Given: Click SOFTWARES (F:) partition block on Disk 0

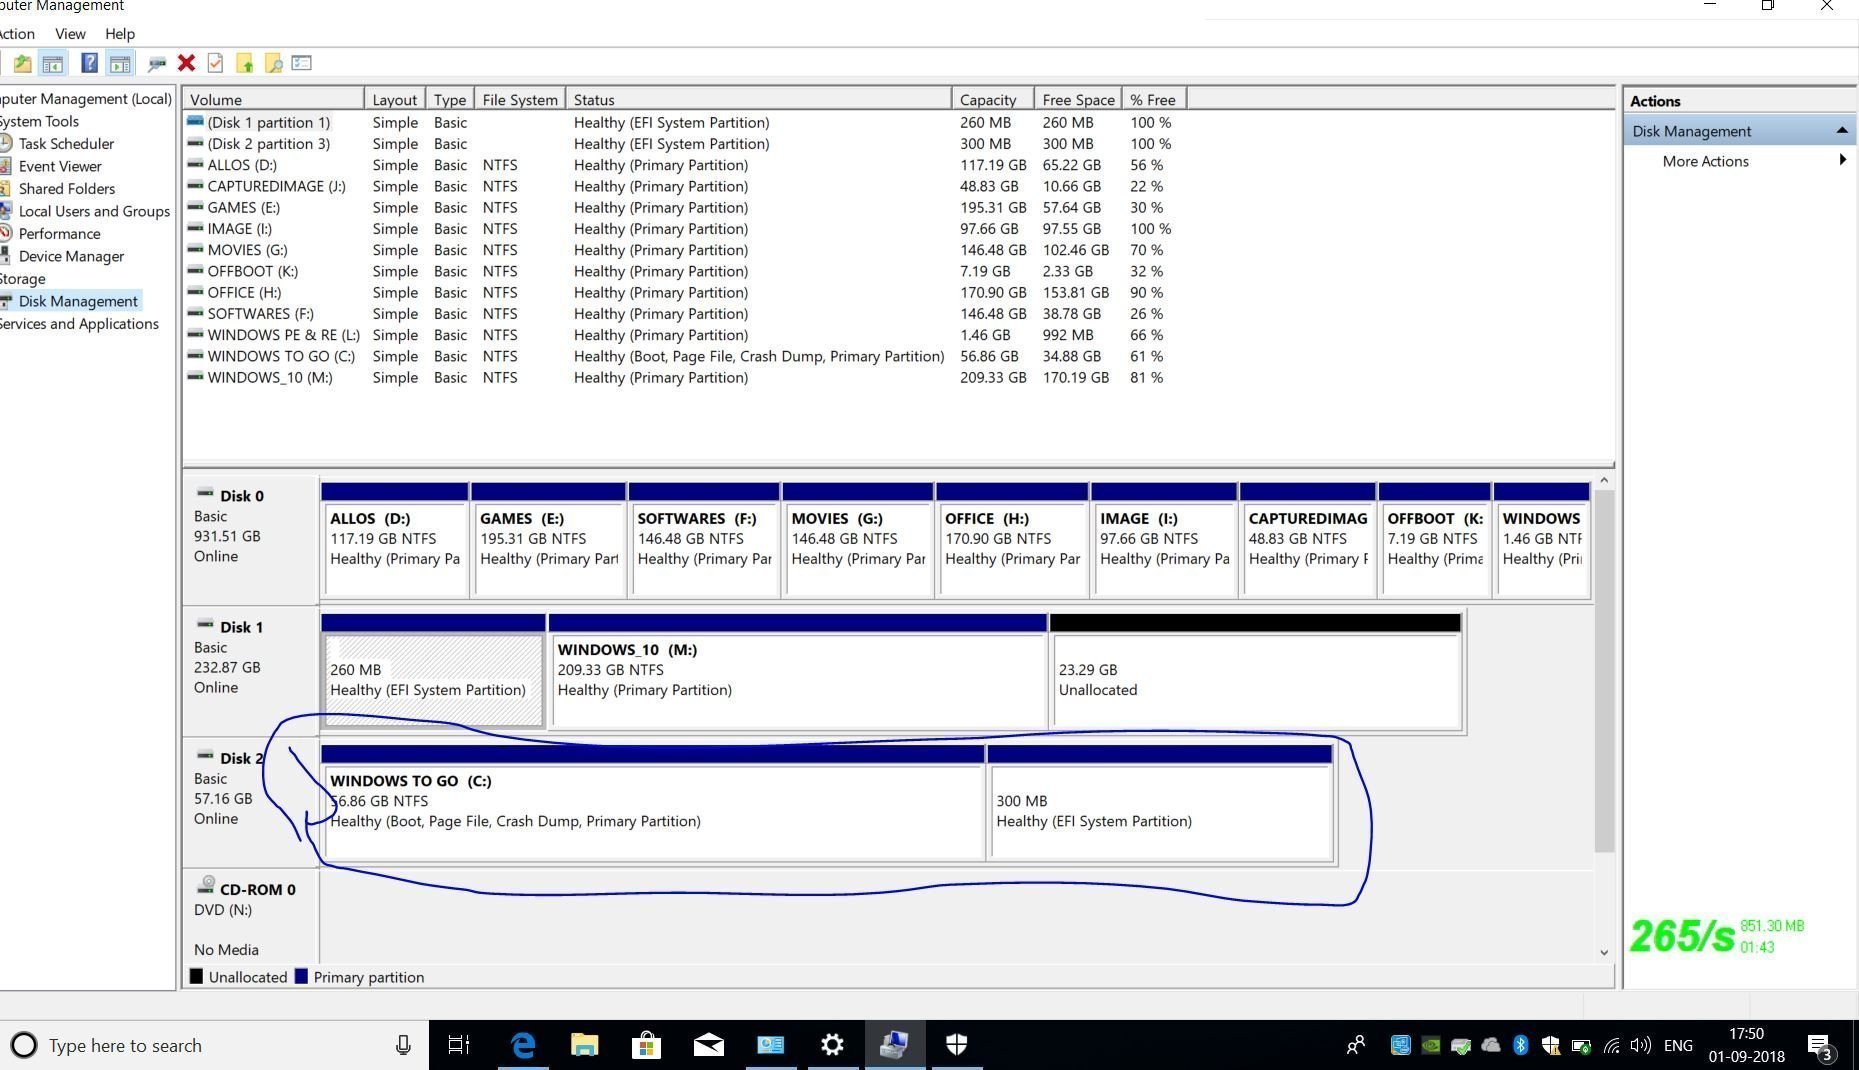Looking at the screenshot, I should tap(704, 540).
